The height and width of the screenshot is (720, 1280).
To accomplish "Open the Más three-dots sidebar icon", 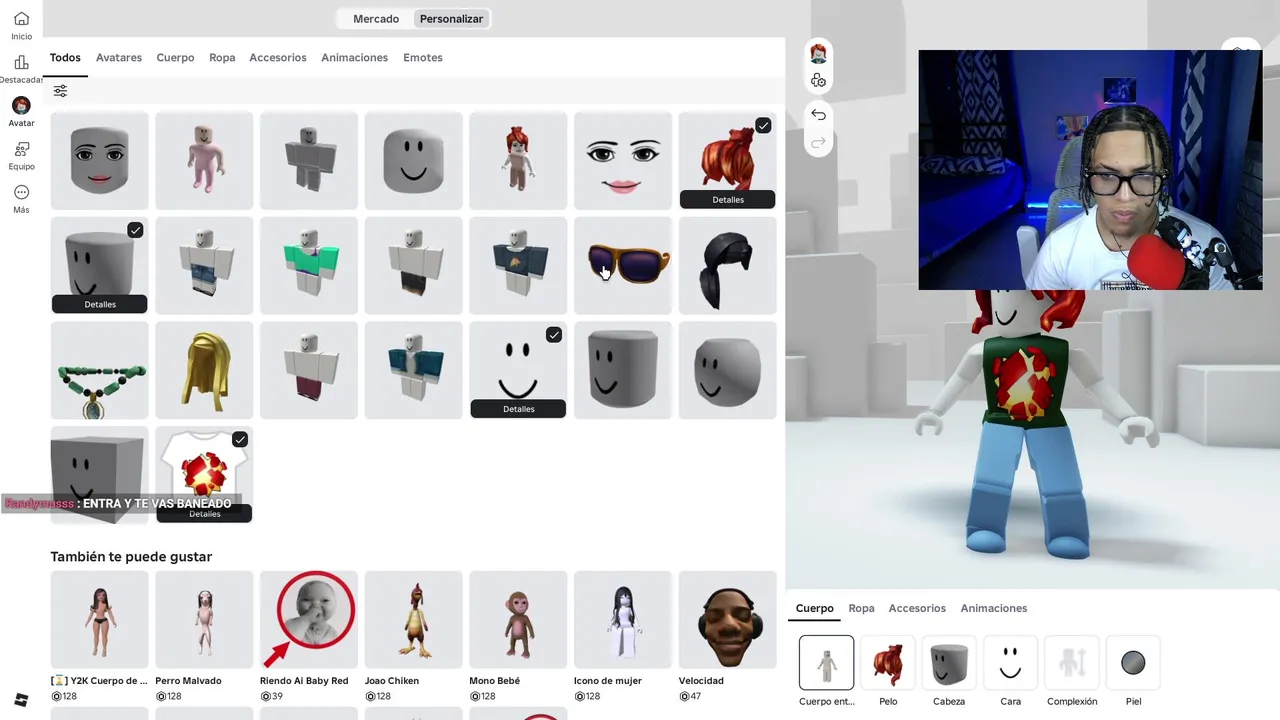I will (21, 192).
